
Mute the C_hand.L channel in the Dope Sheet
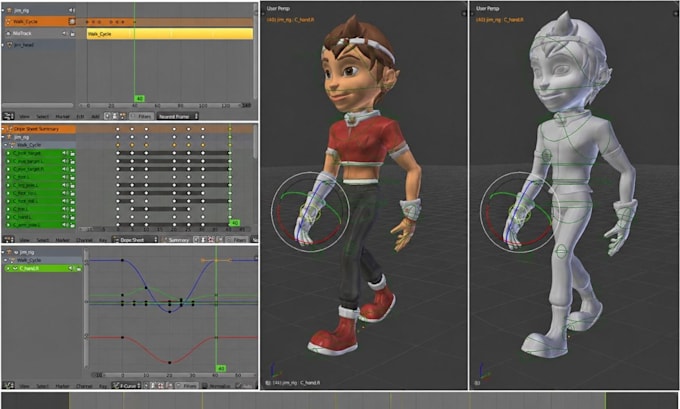(65, 217)
